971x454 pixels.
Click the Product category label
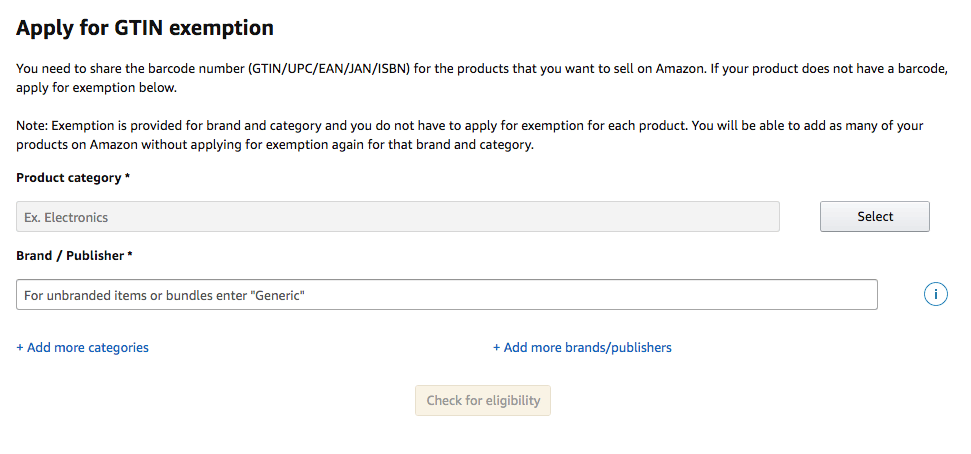[69, 178]
